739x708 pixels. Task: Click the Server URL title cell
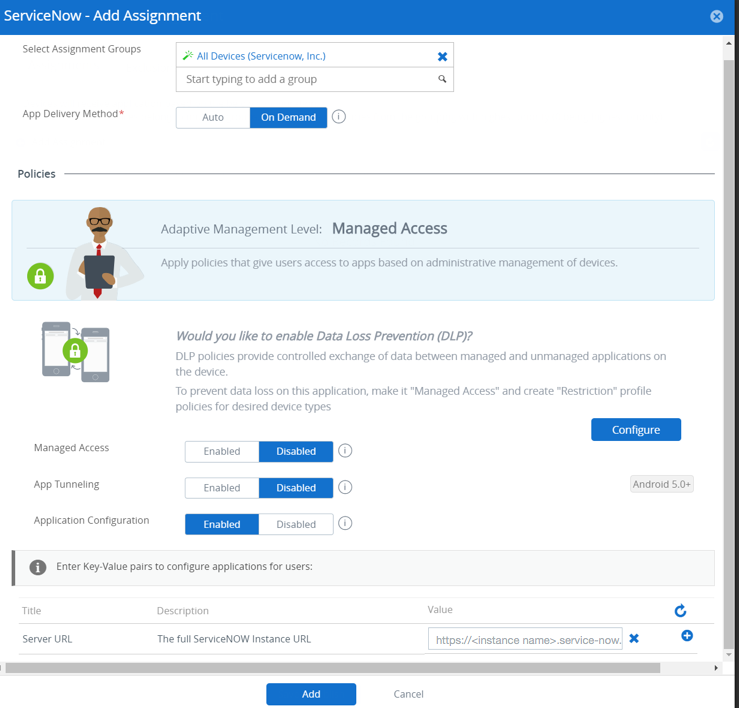point(47,639)
